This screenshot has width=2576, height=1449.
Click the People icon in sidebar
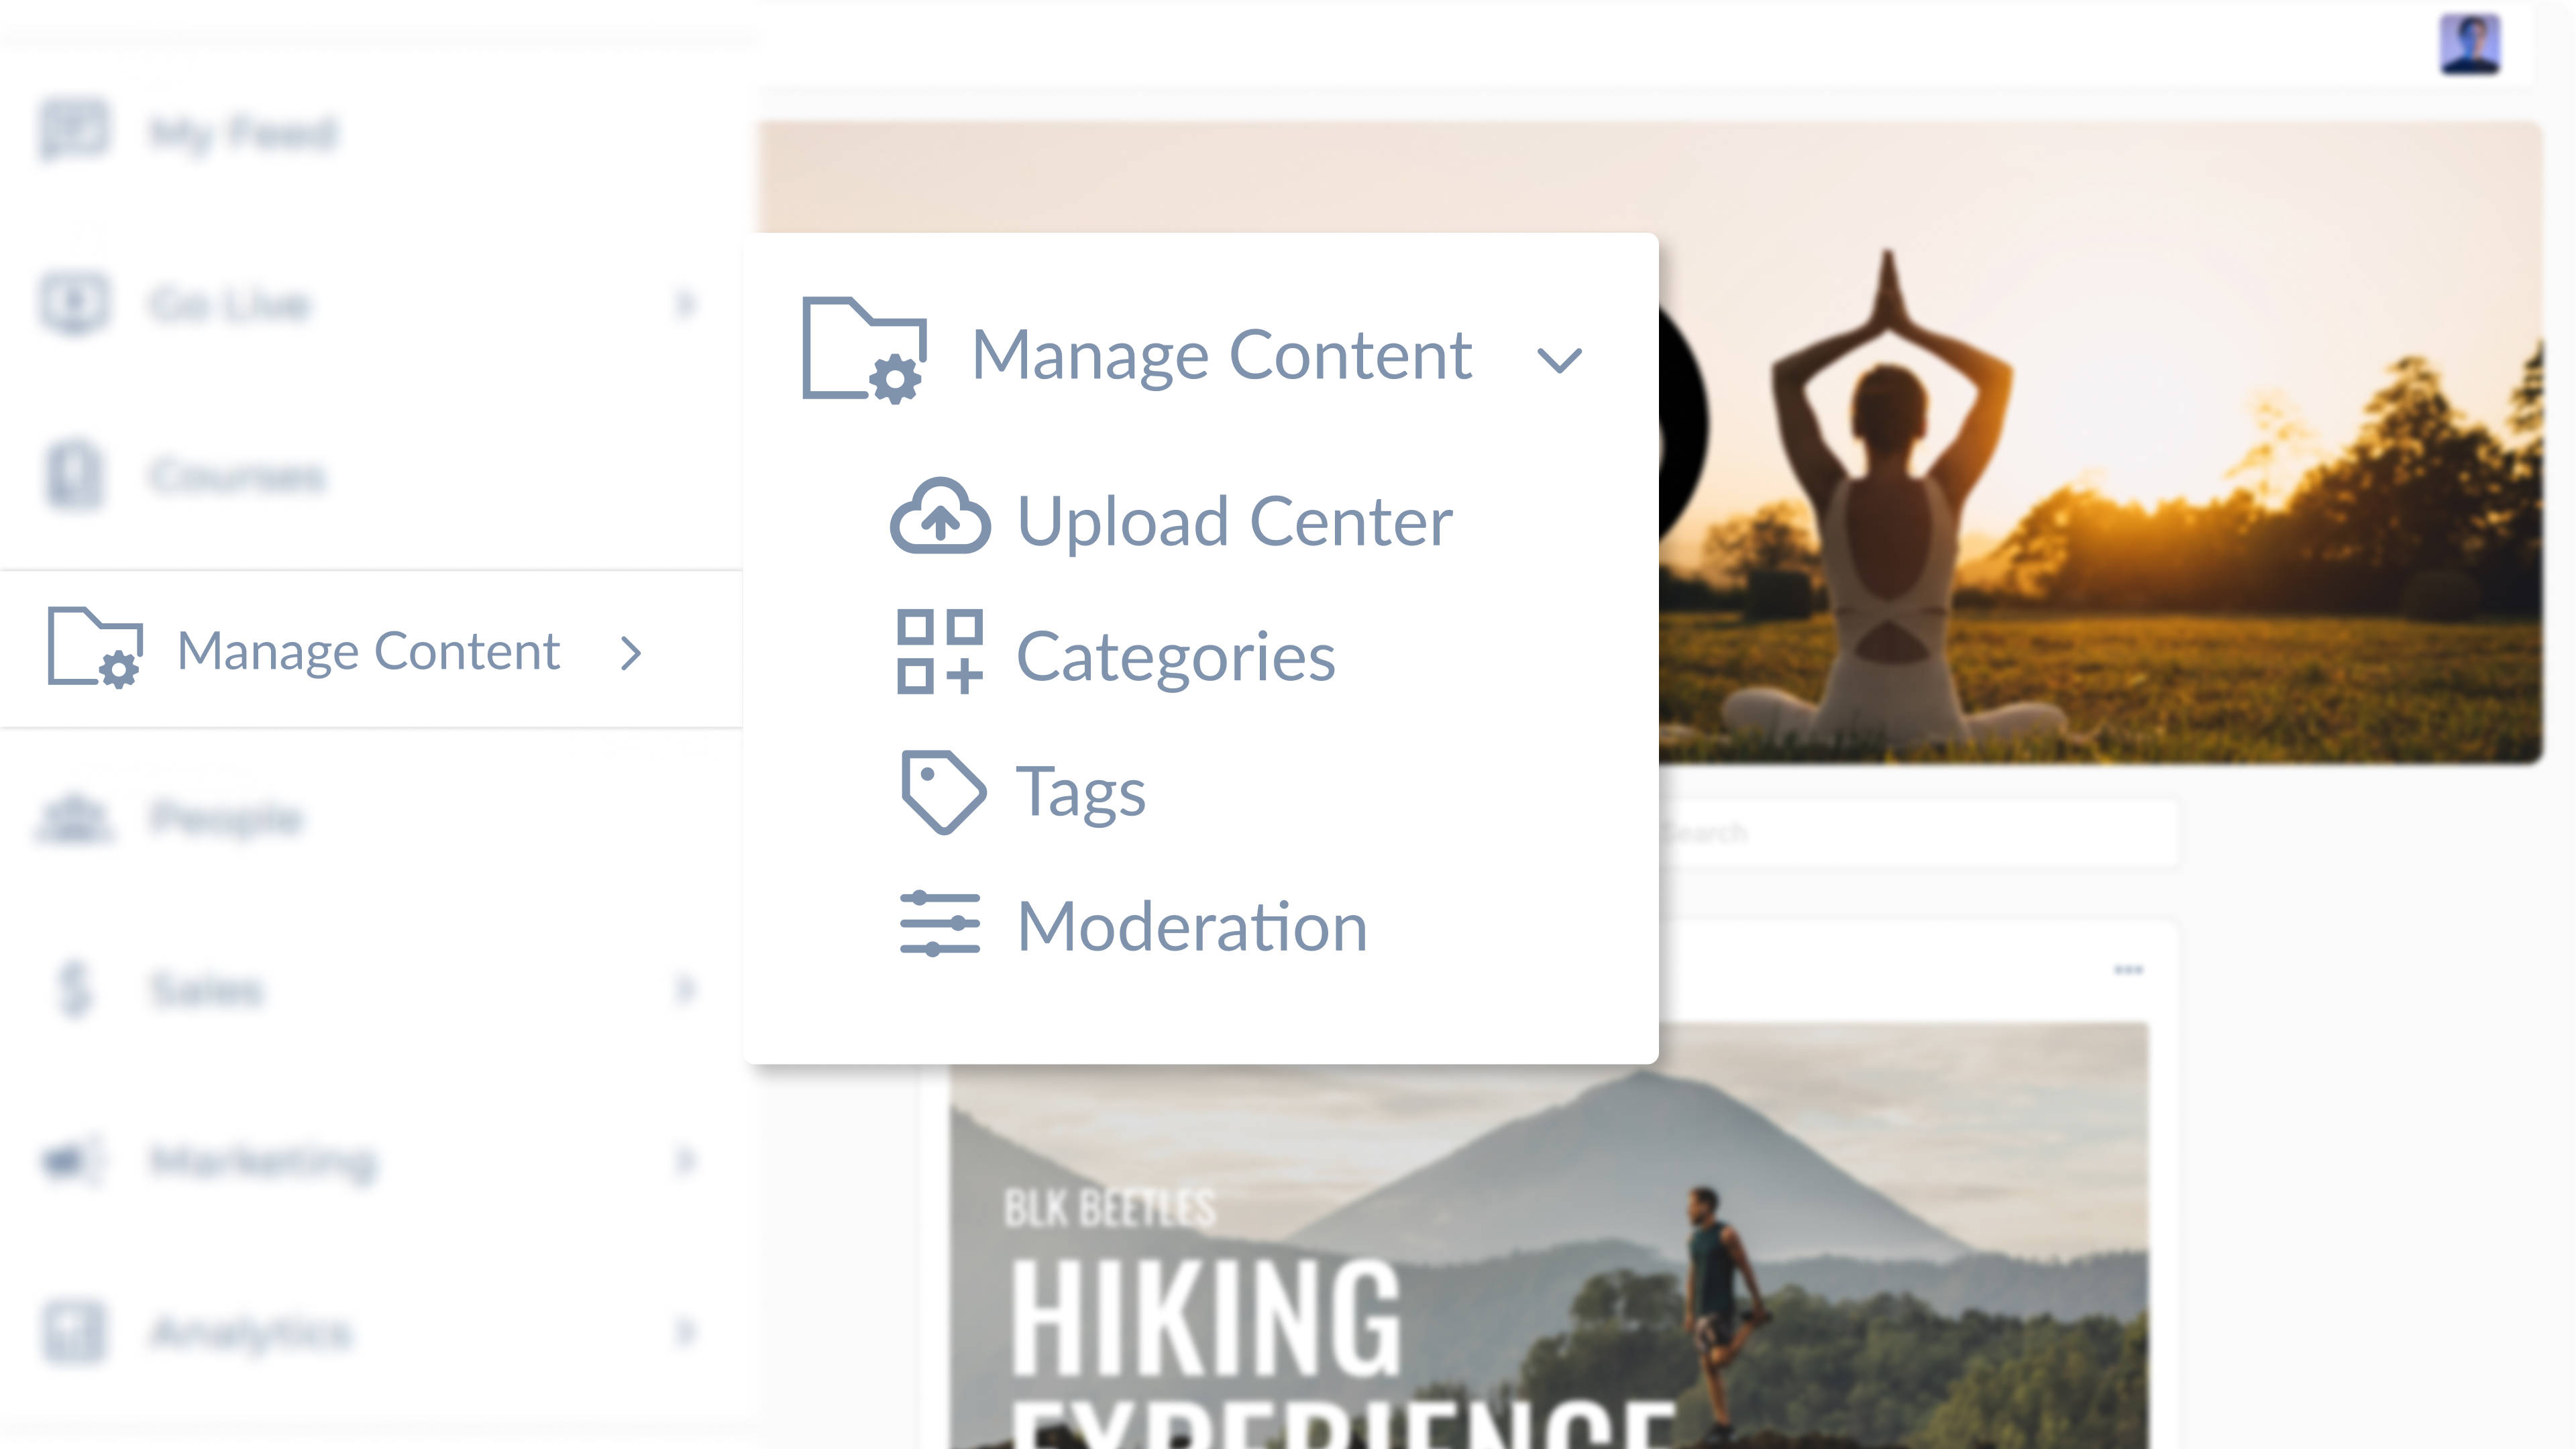(x=75, y=818)
